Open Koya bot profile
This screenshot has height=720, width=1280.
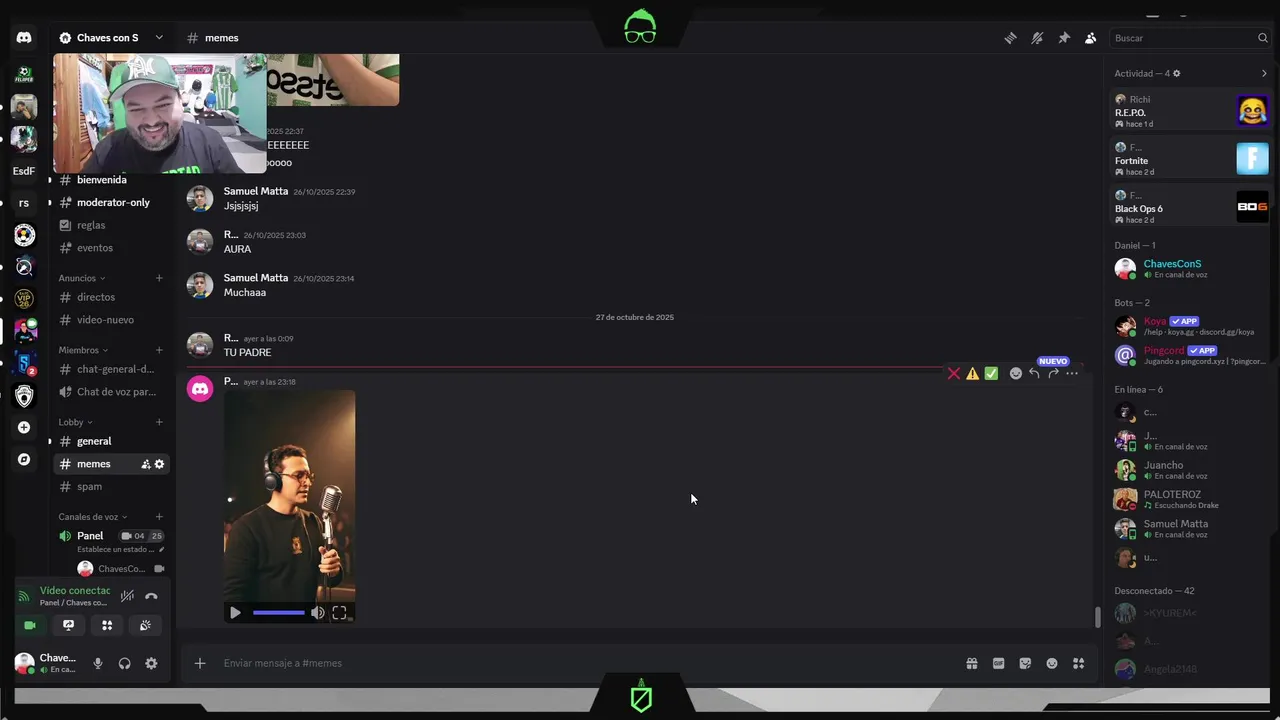[x=1191, y=326]
